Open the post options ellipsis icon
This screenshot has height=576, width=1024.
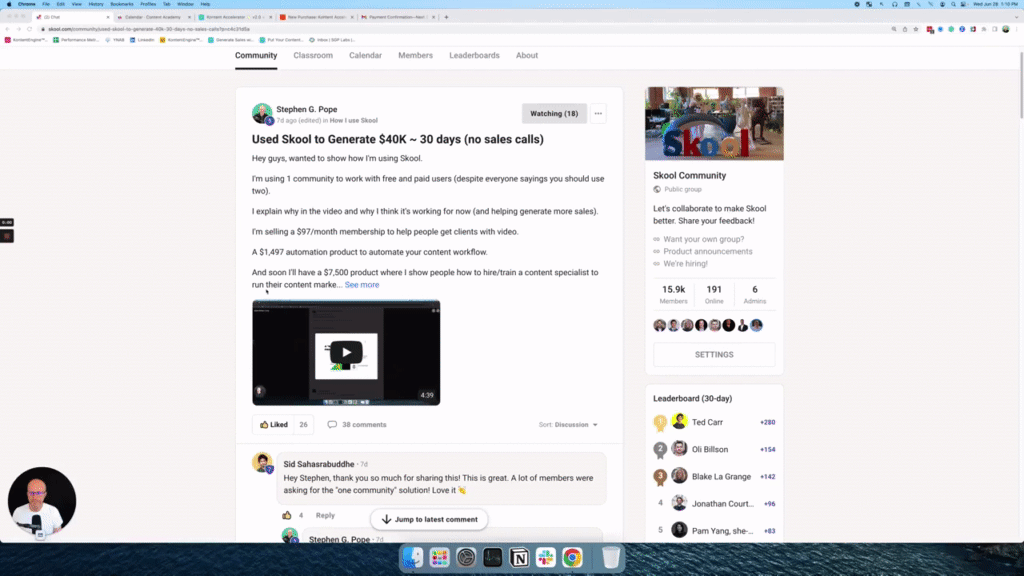[598, 113]
